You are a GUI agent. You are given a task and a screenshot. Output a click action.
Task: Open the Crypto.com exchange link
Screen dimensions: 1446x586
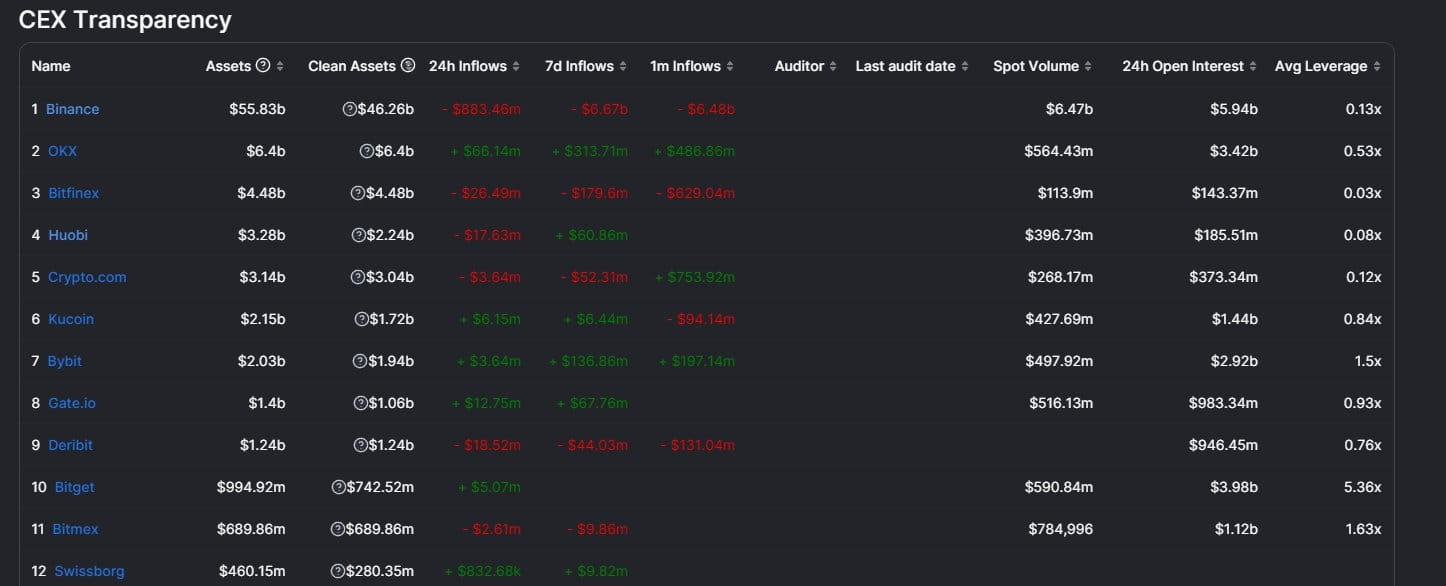click(87, 277)
